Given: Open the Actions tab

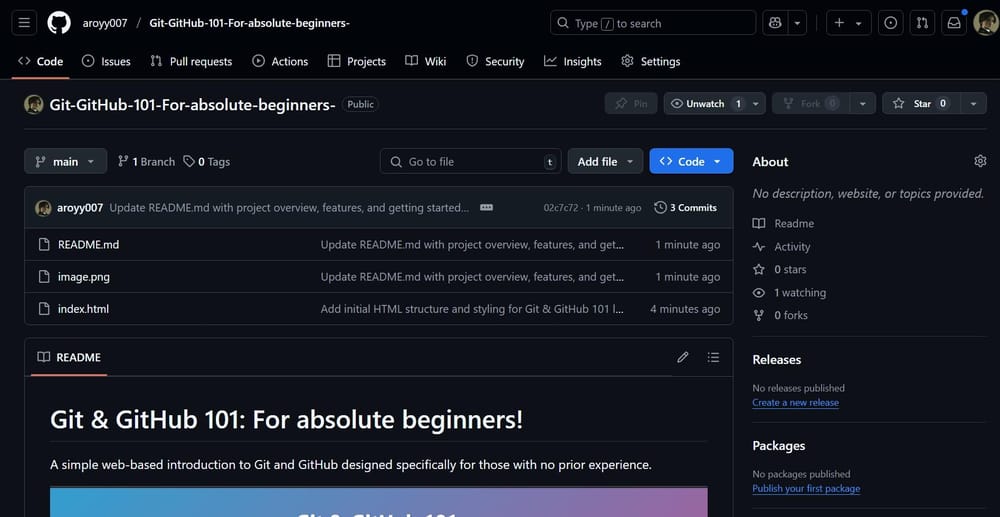Looking at the screenshot, I should tap(281, 61).
